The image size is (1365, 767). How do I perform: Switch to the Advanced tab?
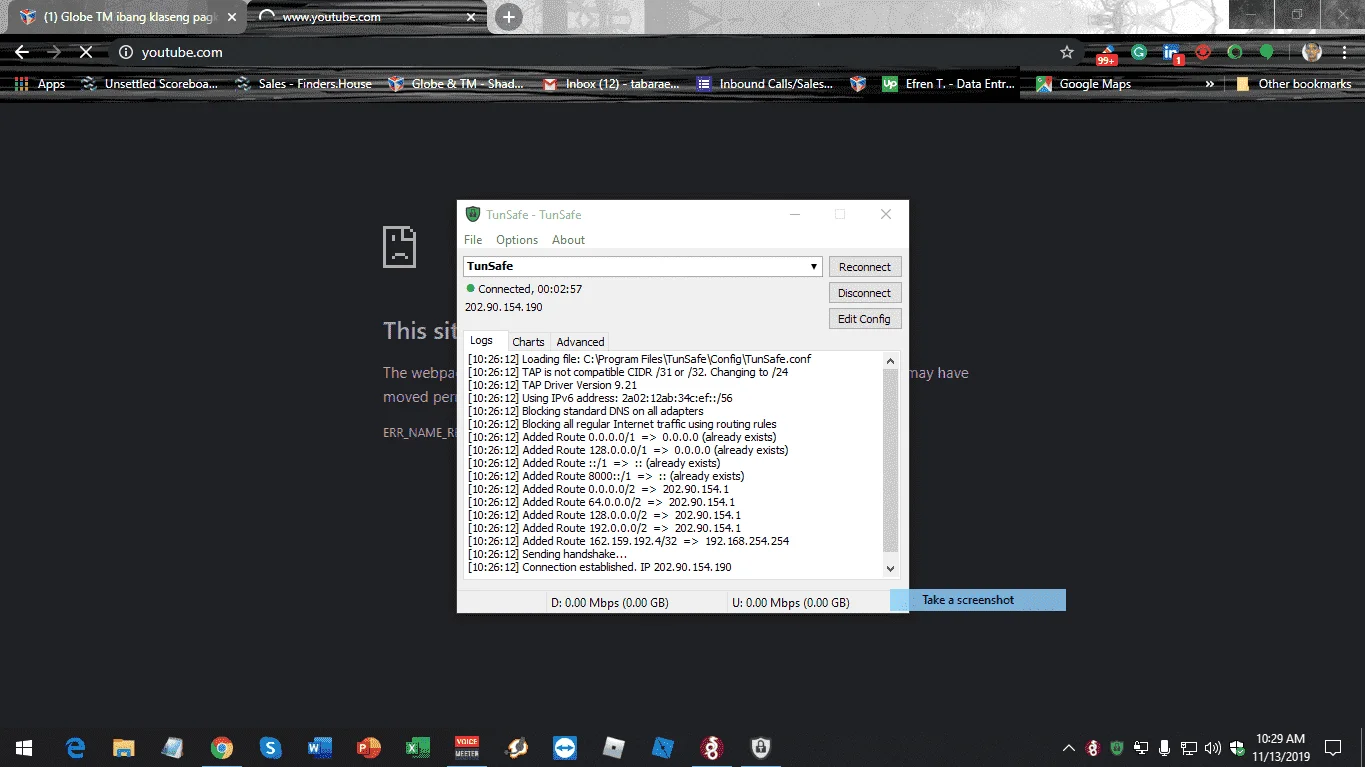pyautogui.click(x=580, y=342)
